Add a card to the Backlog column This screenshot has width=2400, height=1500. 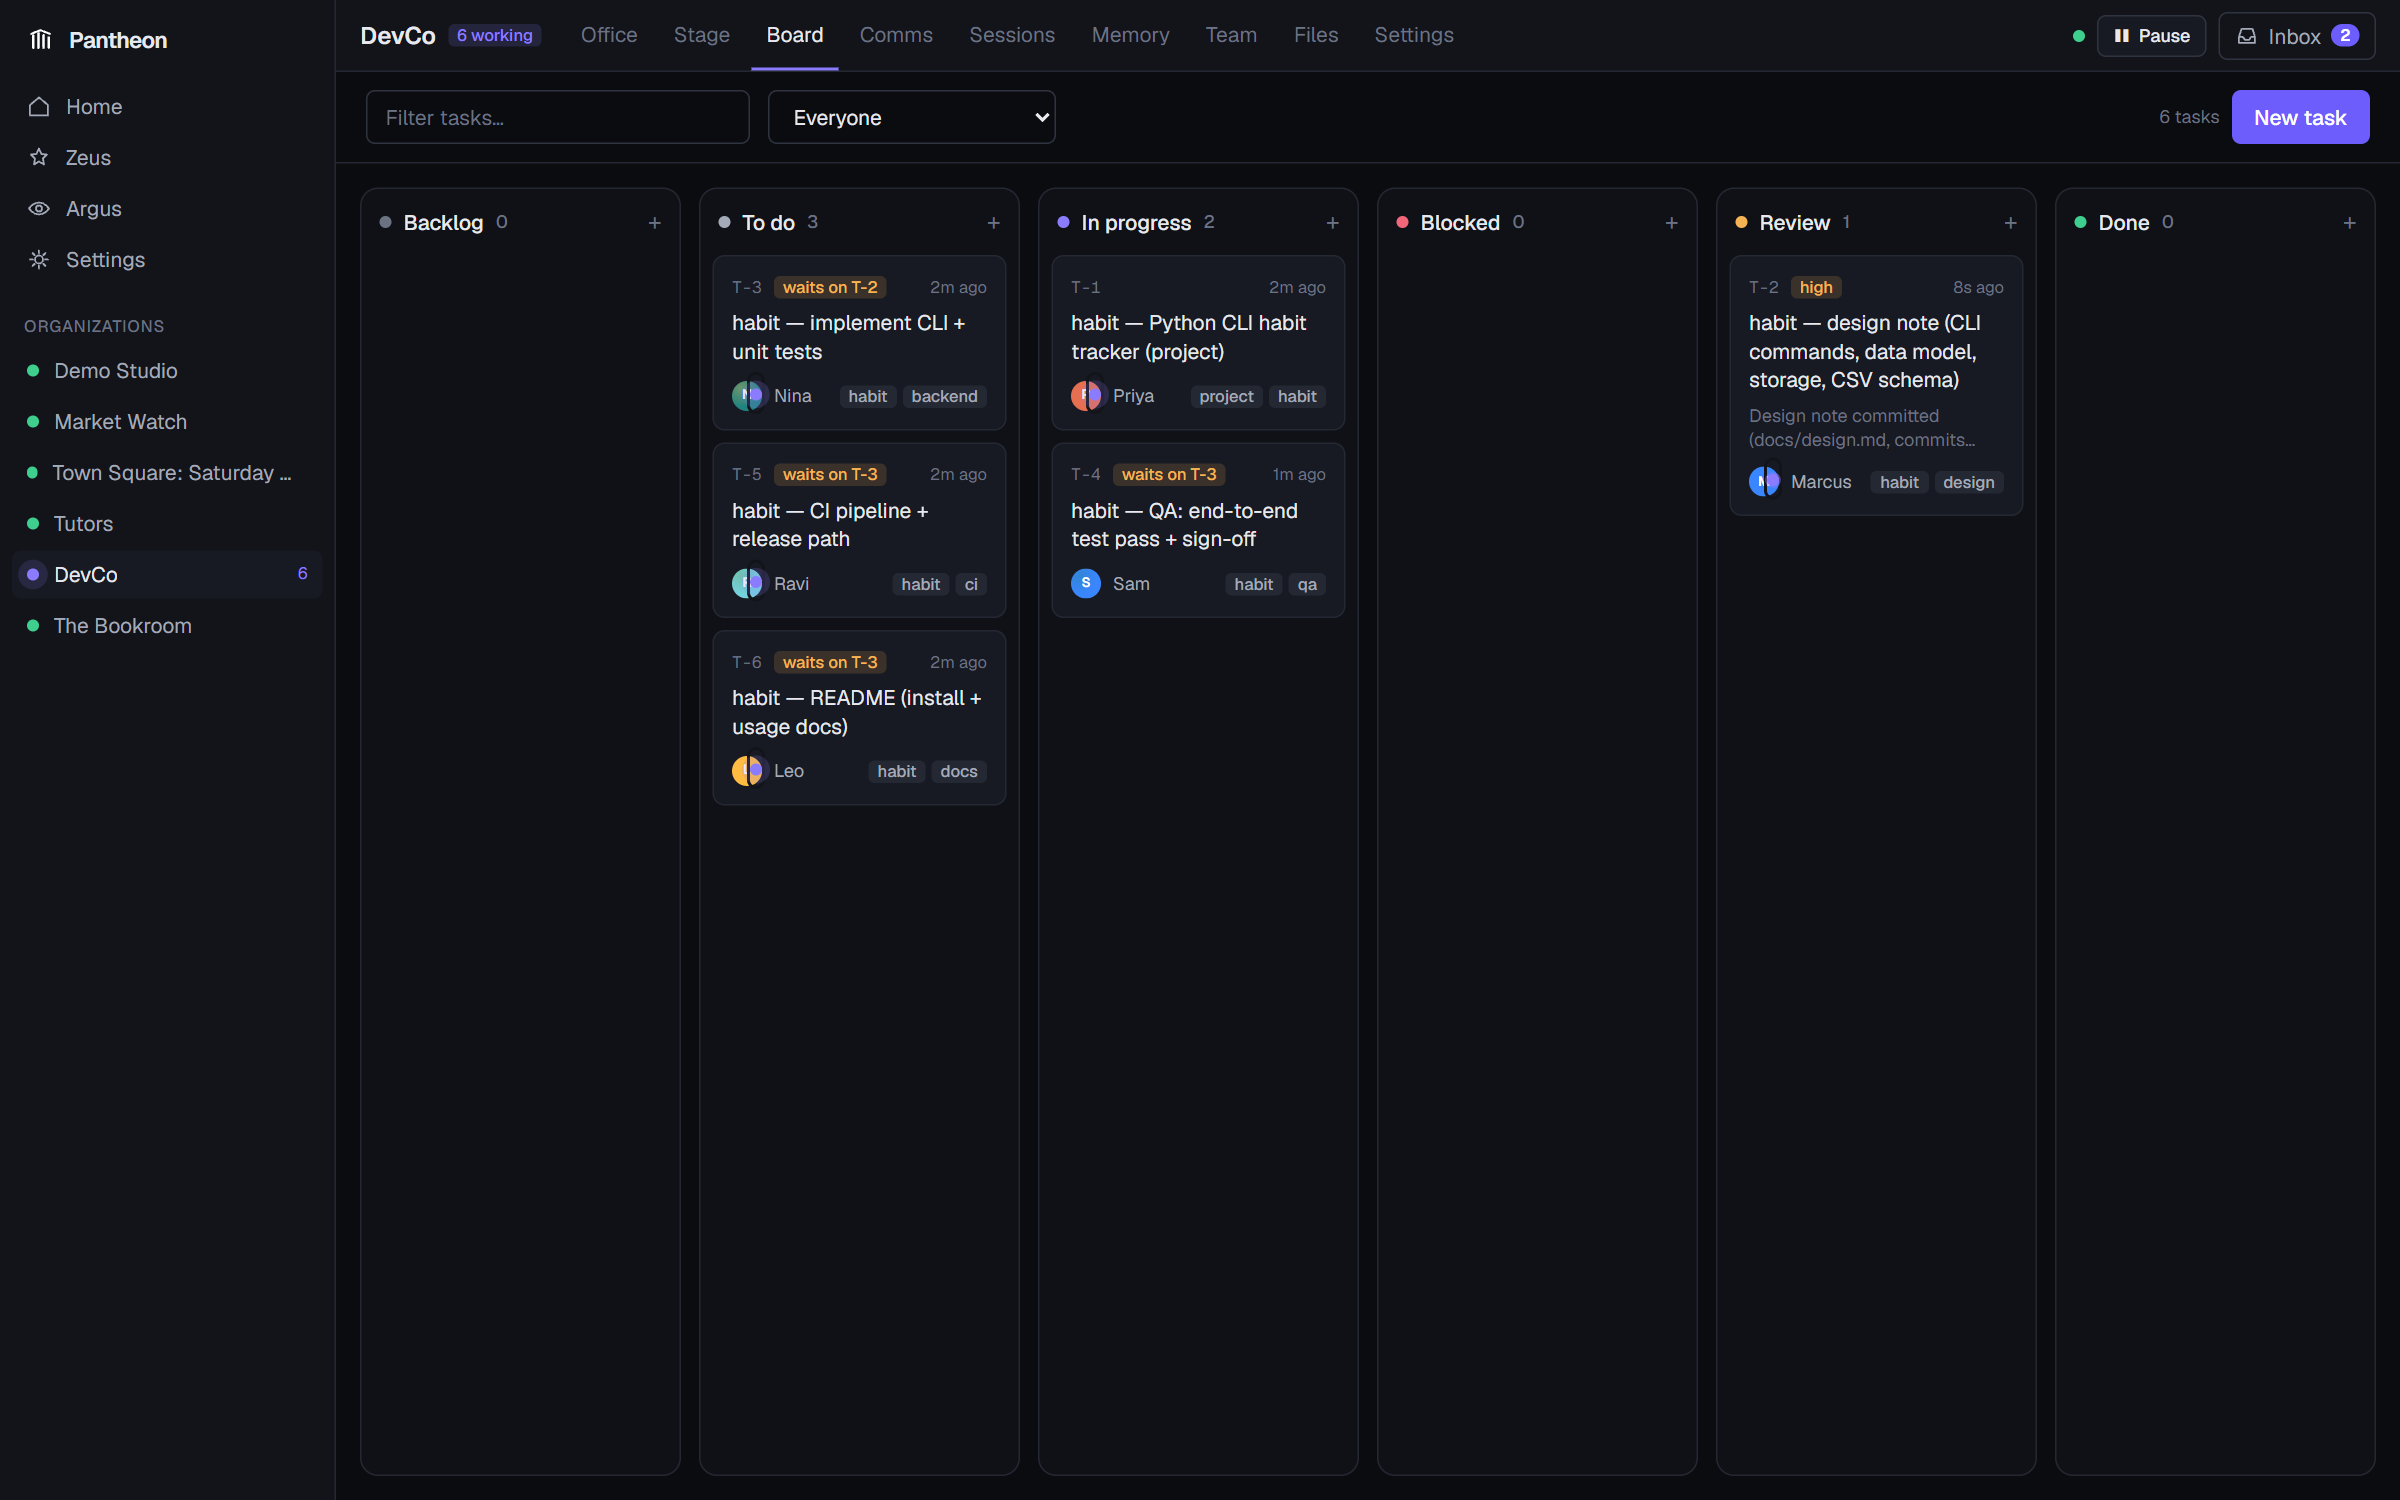click(x=654, y=222)
